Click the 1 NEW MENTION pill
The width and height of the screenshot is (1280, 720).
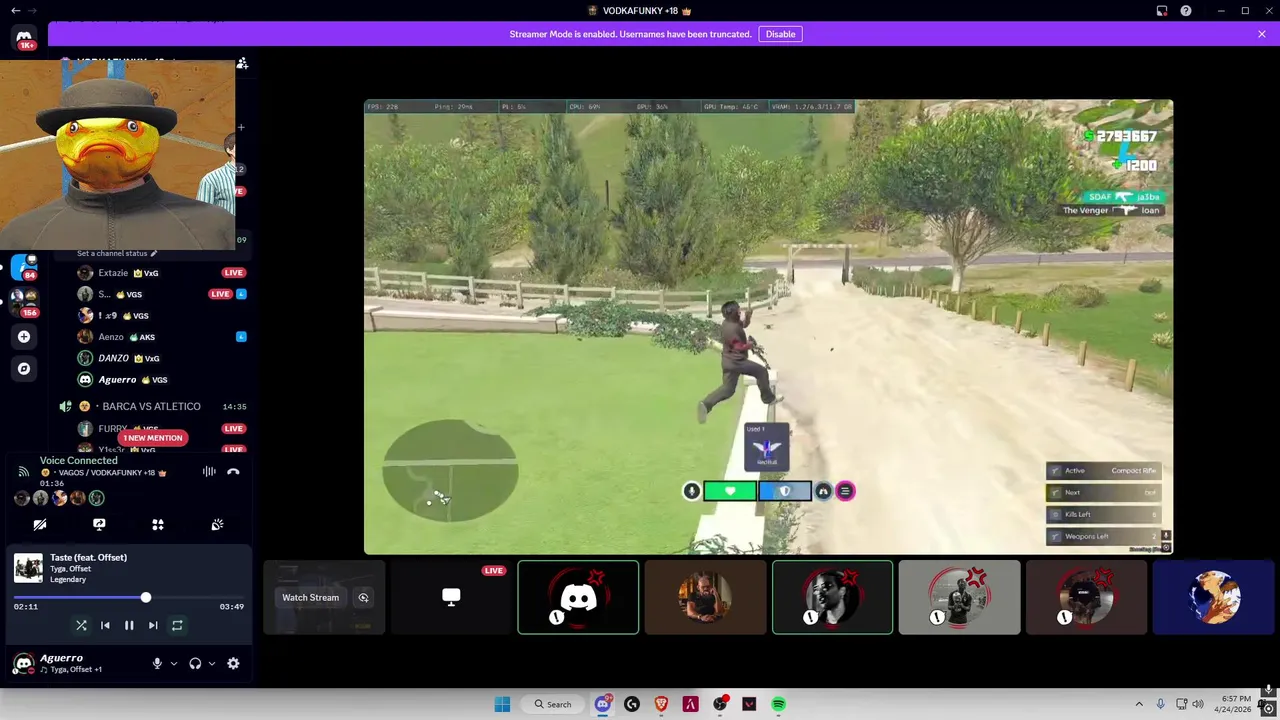153,438
